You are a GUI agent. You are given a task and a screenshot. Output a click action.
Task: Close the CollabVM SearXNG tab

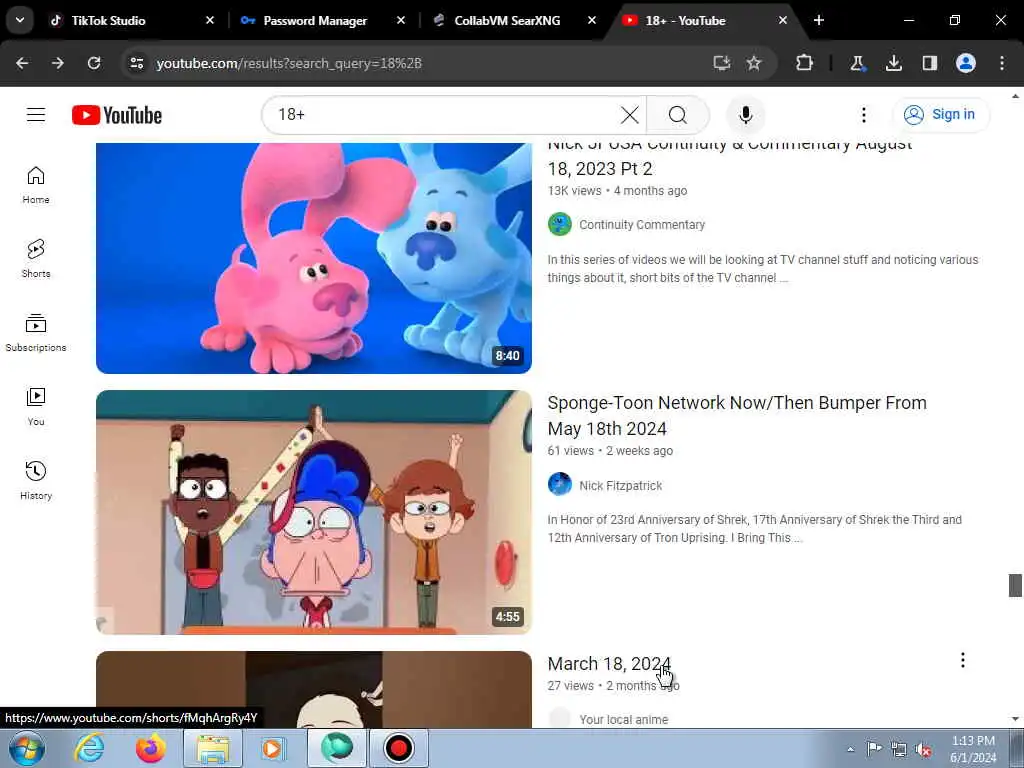coord(592,21)
